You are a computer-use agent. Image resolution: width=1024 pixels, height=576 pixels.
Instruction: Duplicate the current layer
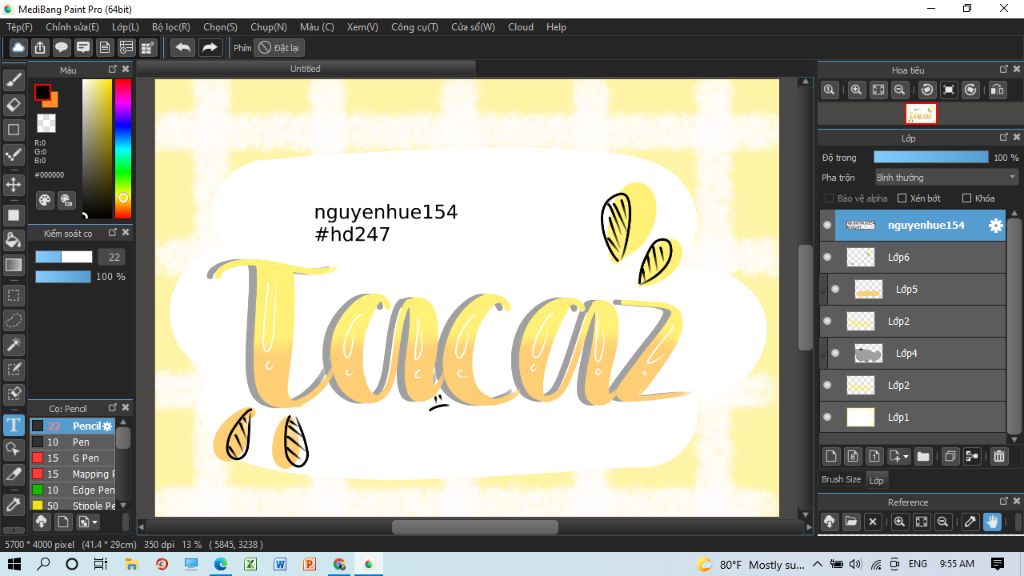950,456
